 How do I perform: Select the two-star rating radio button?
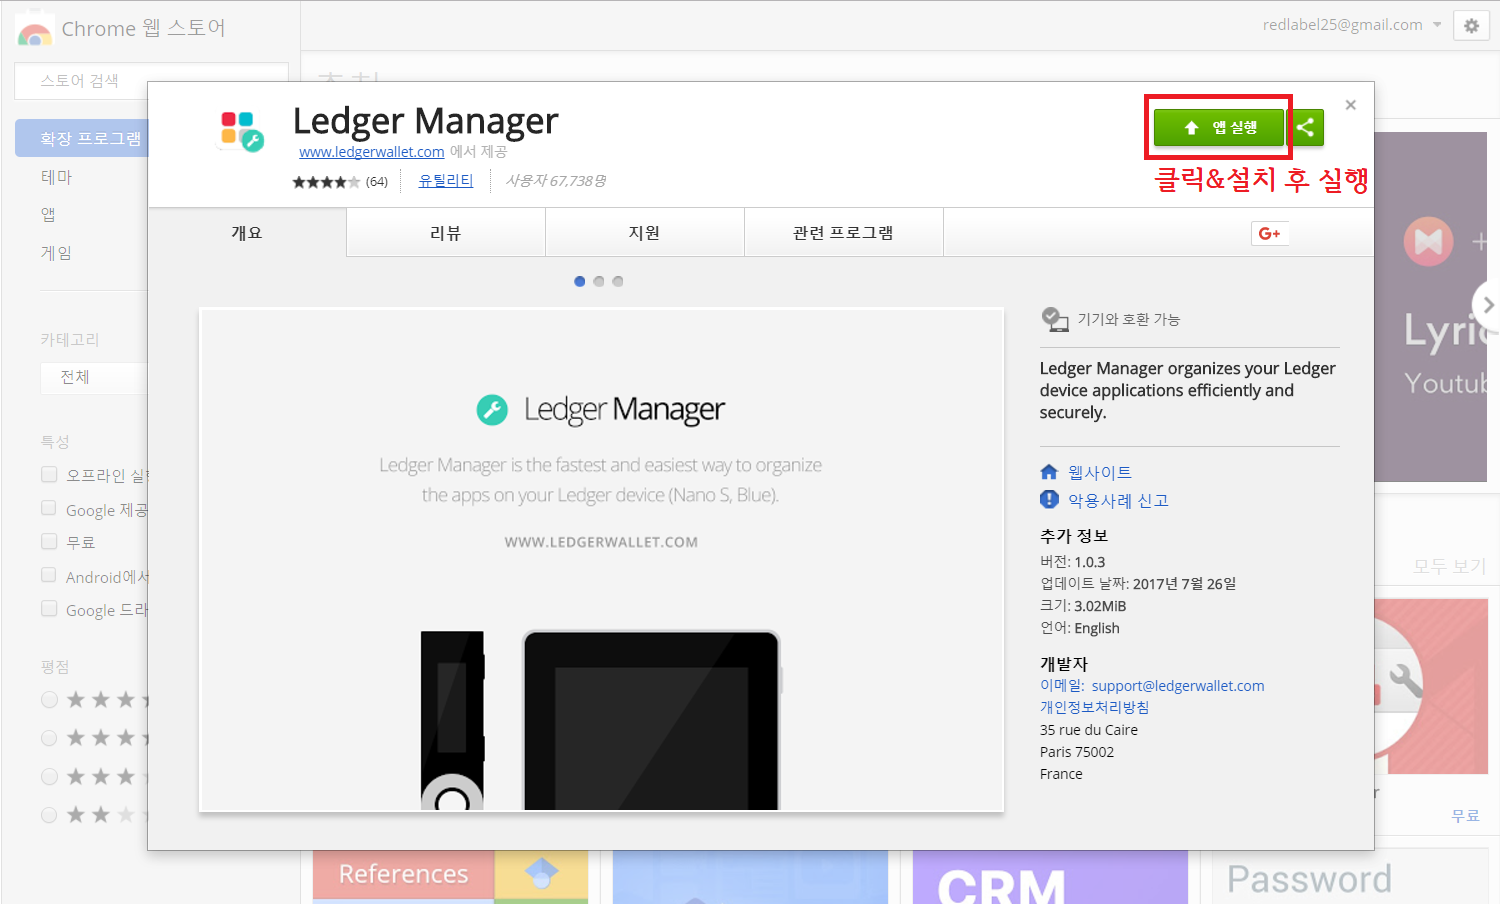point(49,815)
